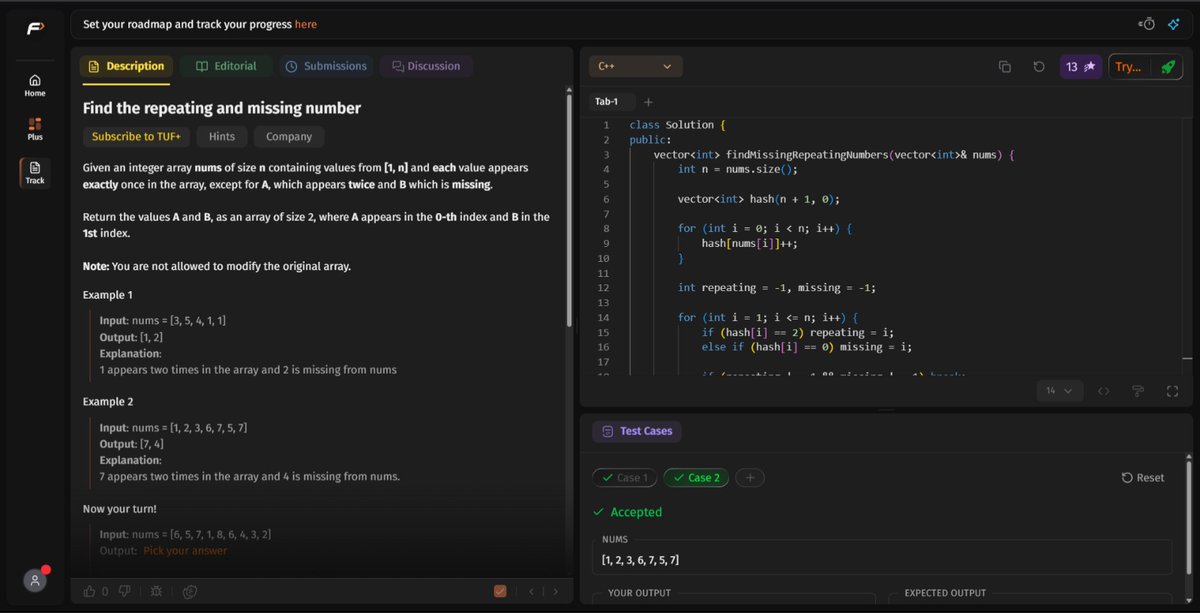Viewport: 1200px width, 613px height.
Task: Follow the roadmap 'here' link
Action: point(306,24)
